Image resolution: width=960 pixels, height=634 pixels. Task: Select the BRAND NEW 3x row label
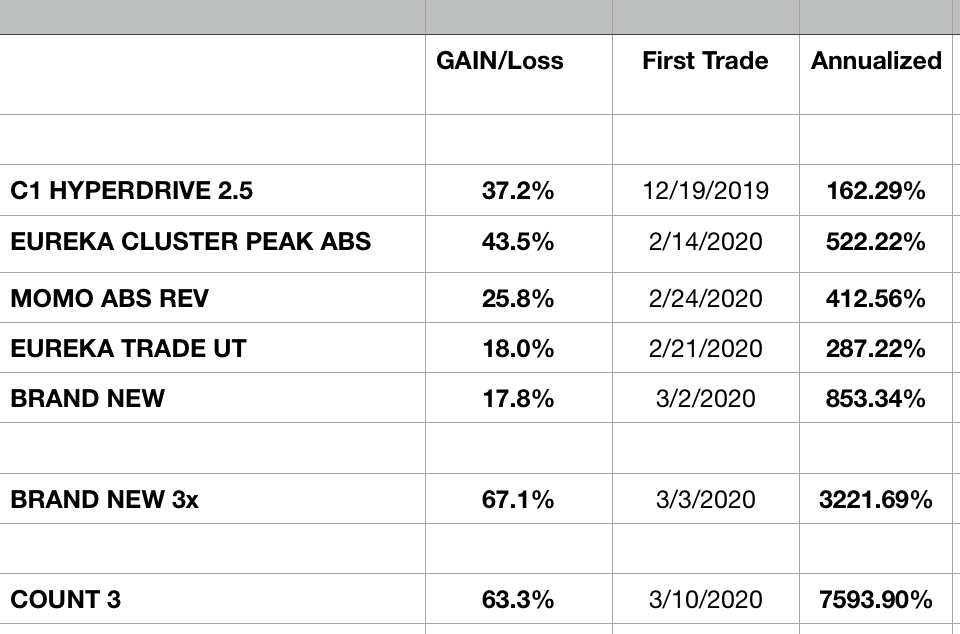click(x=104, y=499)
